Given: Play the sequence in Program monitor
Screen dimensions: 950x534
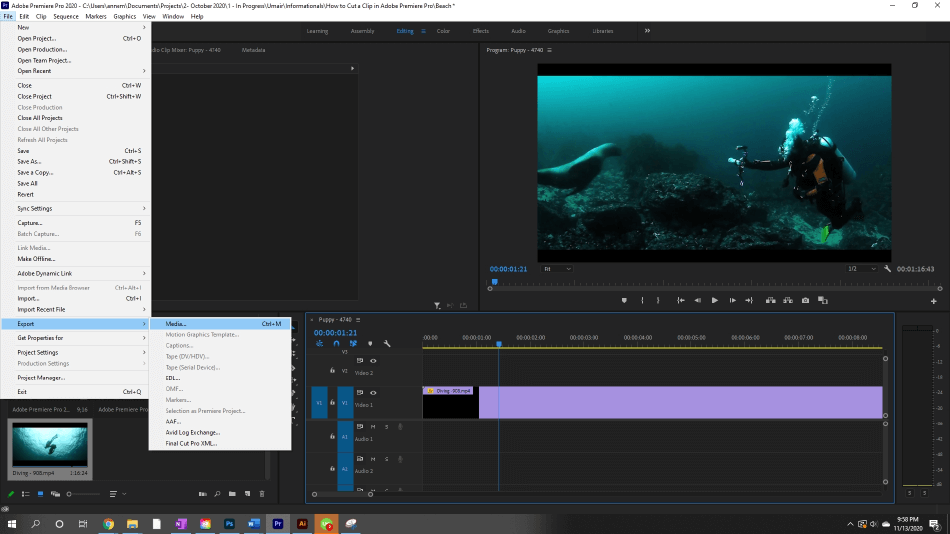Looking at the screenshot, I should (x=715, y=300).
